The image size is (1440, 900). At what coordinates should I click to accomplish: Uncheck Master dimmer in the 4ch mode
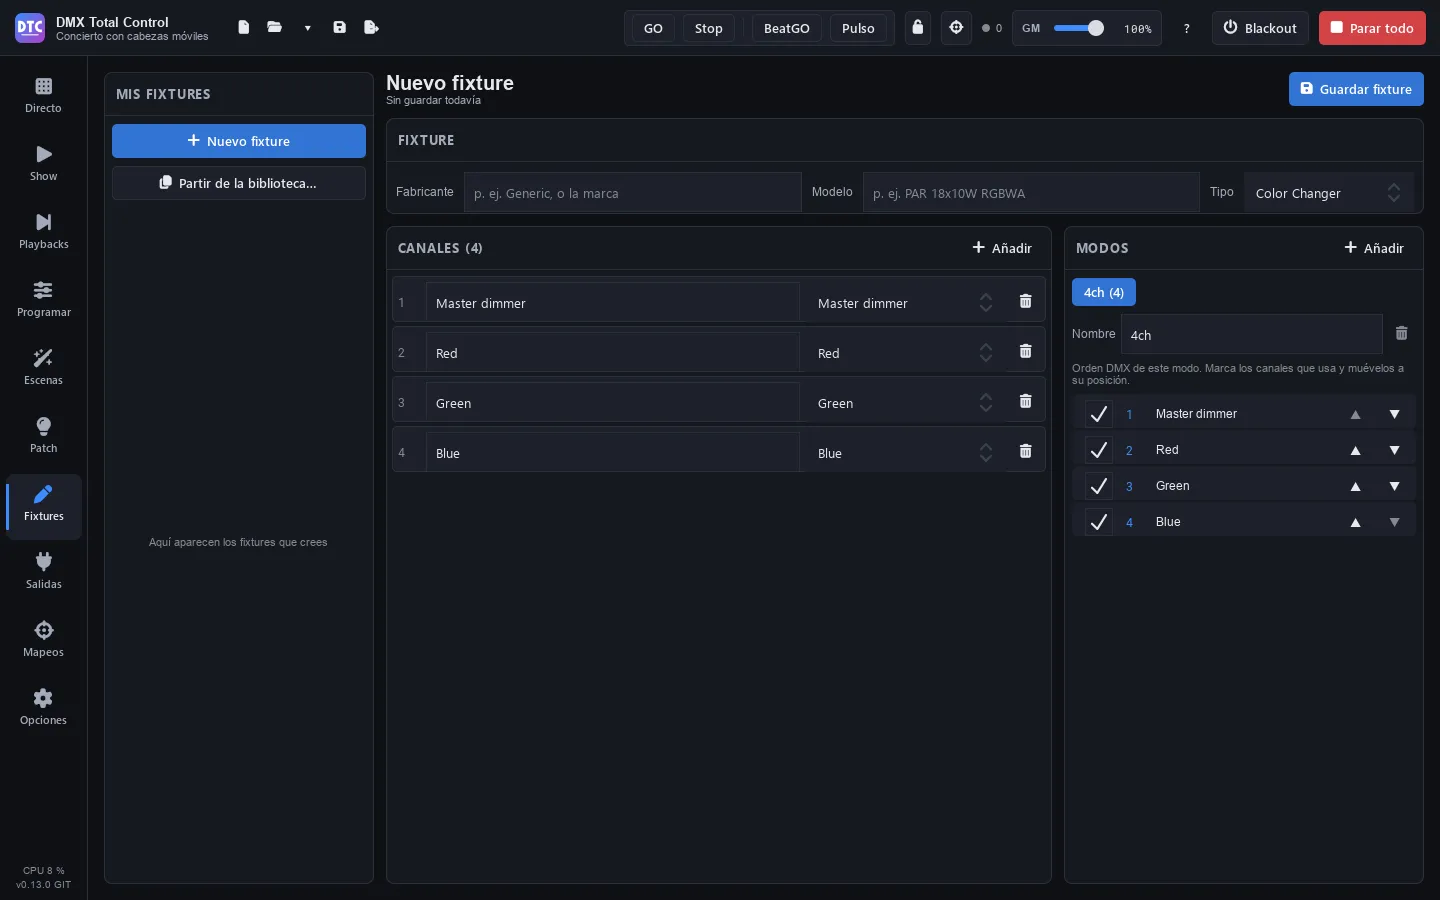(x=1098, y=414)
